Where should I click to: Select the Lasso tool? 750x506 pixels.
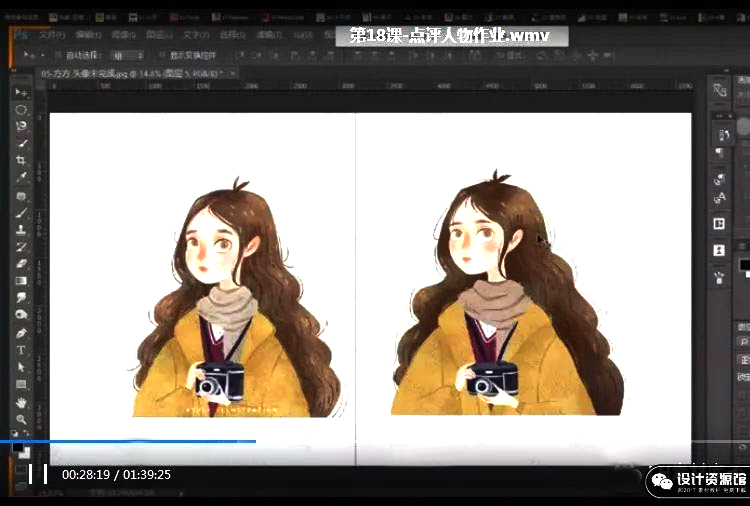click(21, 126)
